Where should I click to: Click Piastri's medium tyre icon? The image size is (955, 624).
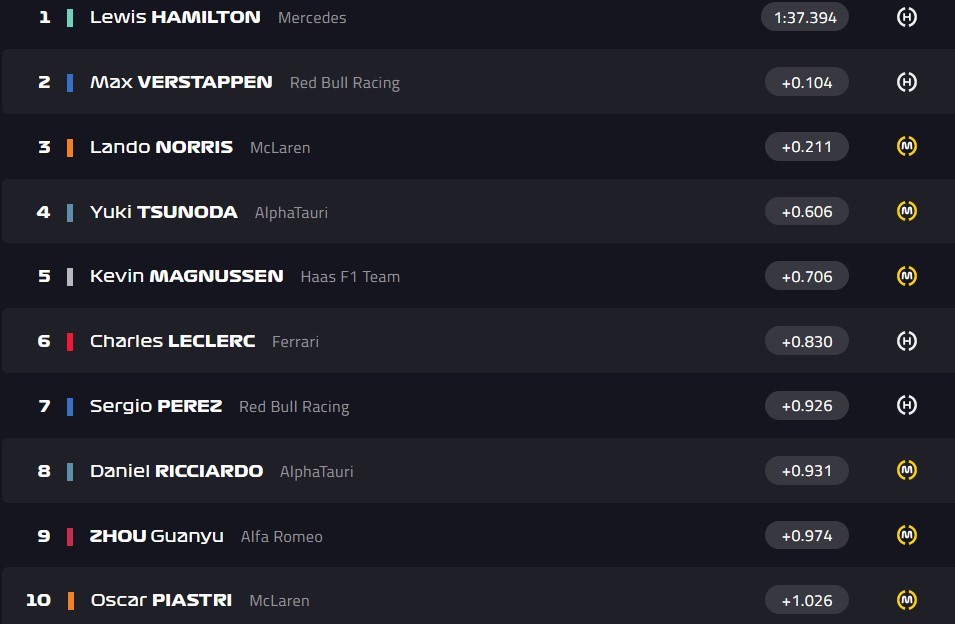click(906, 600)
